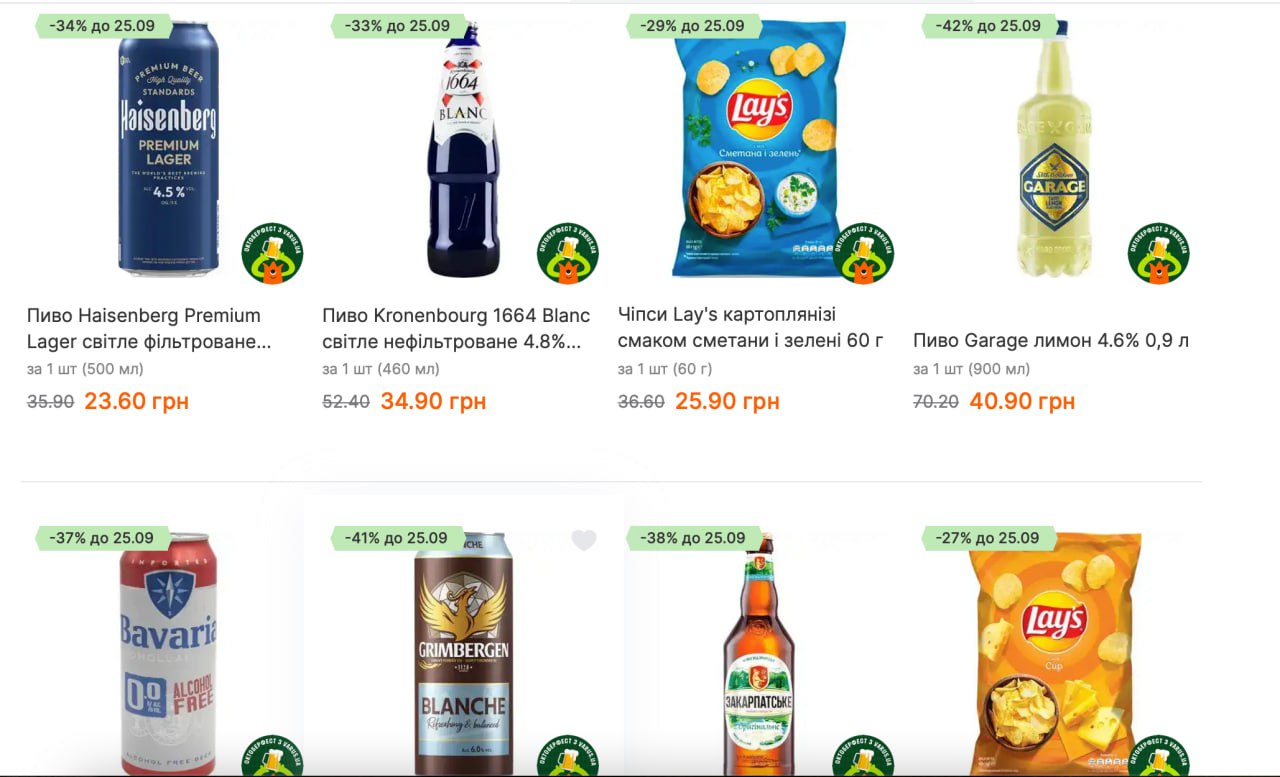This screenshot has width=1280, height=777.
Task: Open the Kronenbourg 1664 Blanc bottle image
Action: point(463,148)
